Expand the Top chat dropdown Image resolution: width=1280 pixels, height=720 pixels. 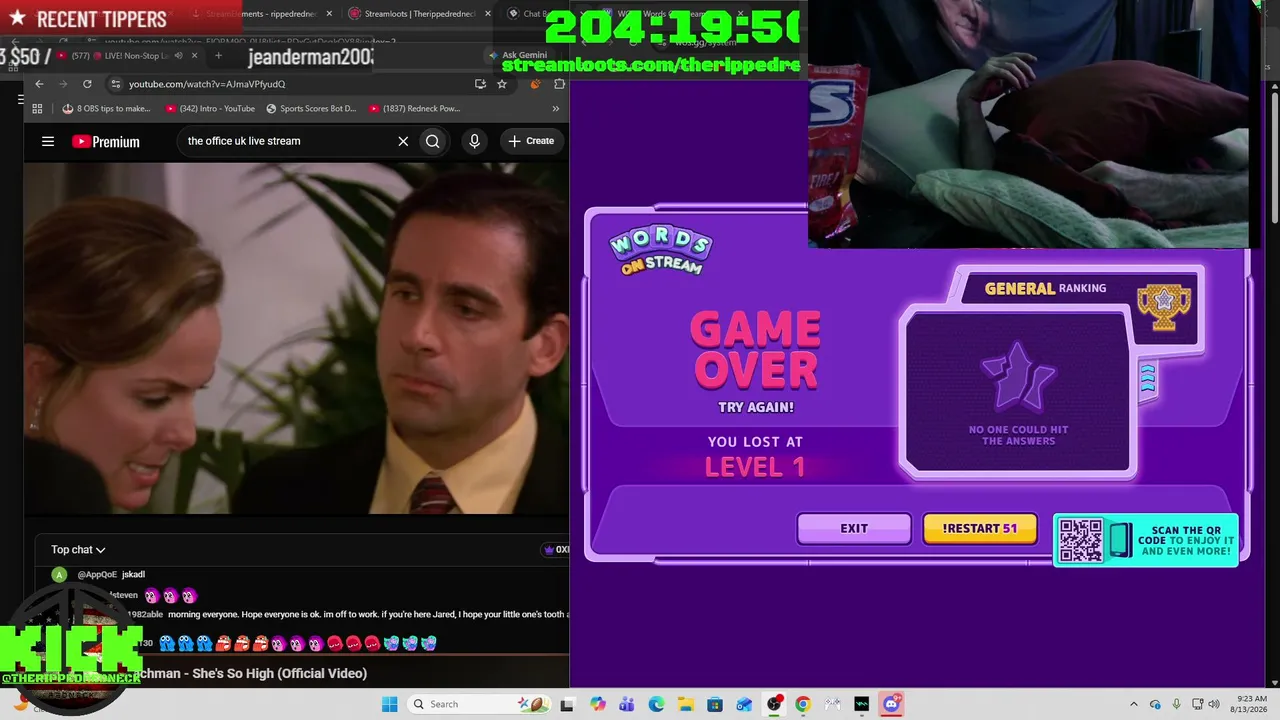coord(78,550)
